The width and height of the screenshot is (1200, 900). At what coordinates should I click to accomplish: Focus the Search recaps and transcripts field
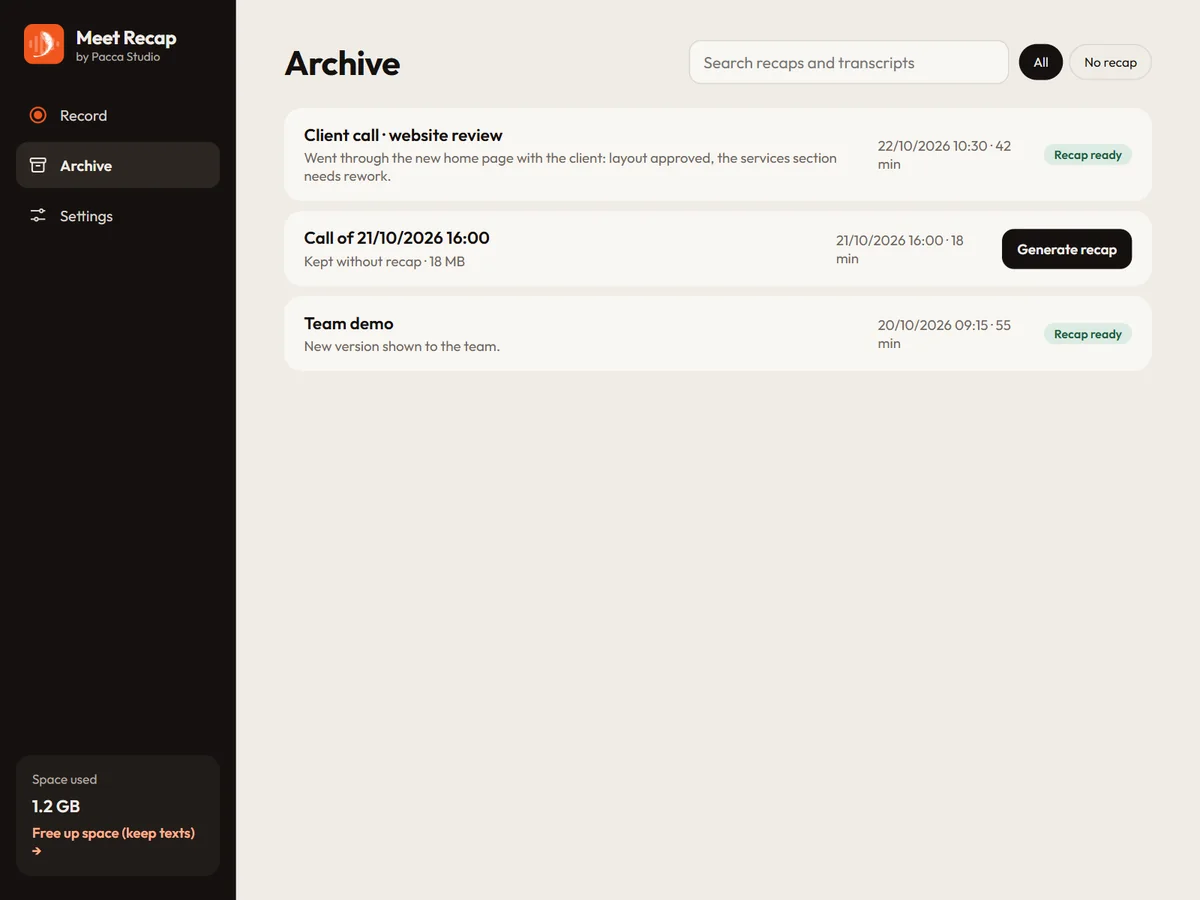click(849, 62)
